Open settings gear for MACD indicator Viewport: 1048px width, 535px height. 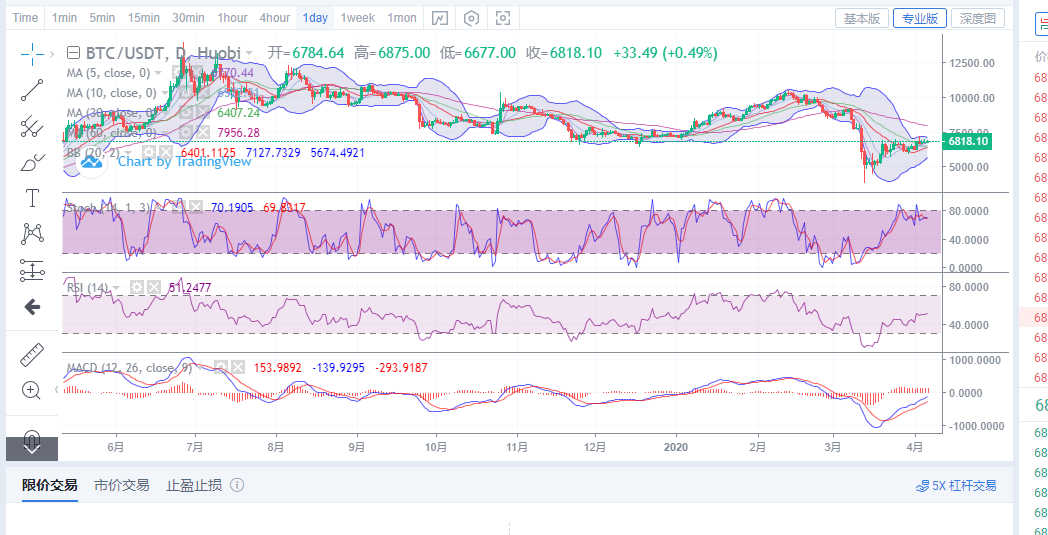coord(221,367)
